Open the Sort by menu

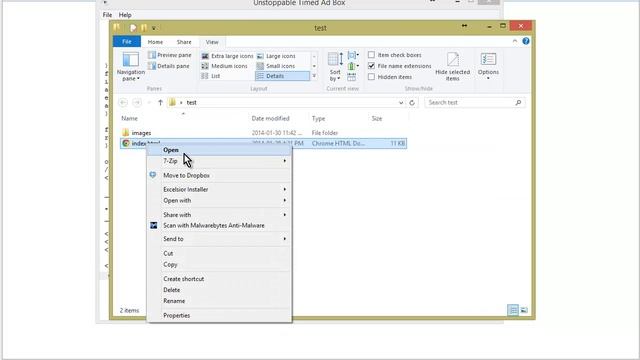(x=335, y=67)
